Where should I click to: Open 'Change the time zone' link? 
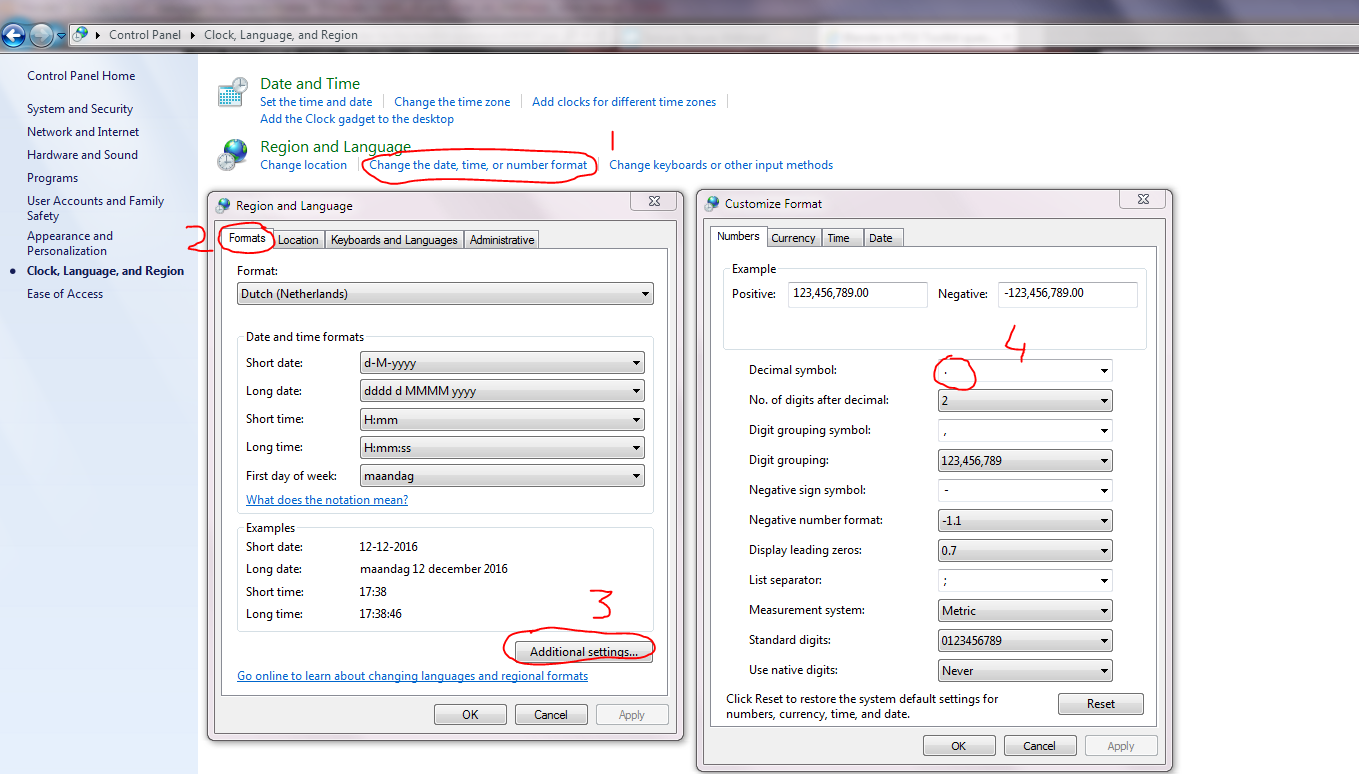click(x=452, y=102)
